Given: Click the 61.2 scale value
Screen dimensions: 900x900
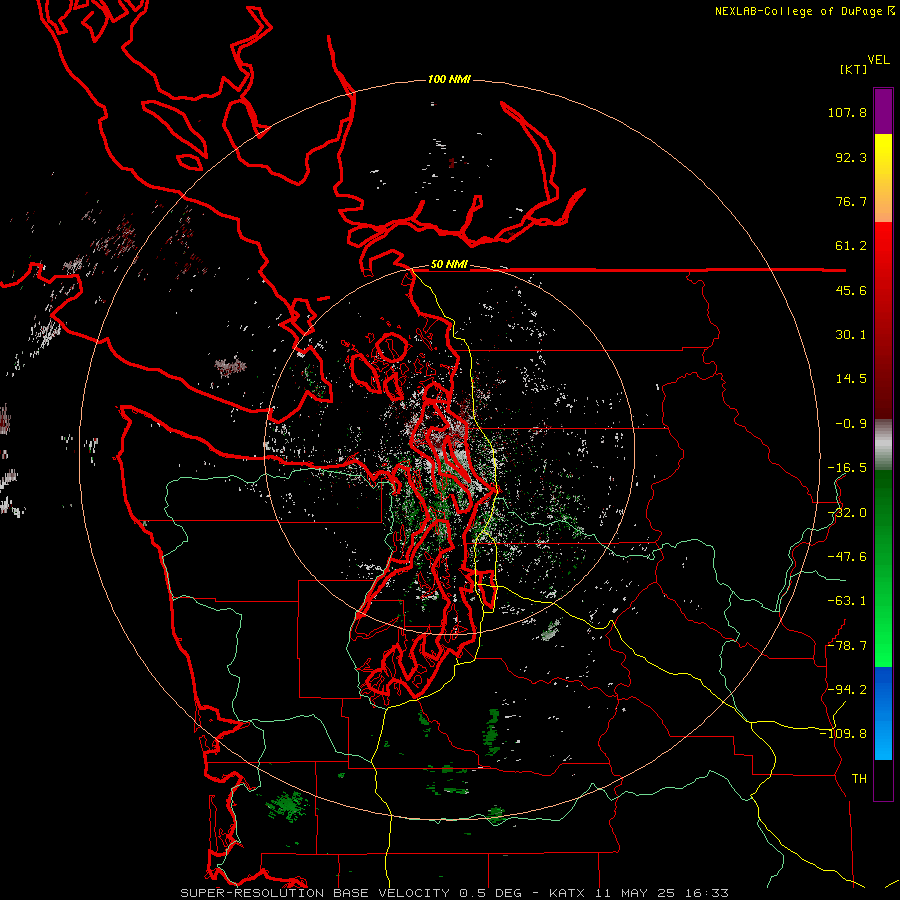Looking at the screenshot, I should point(851,246).
